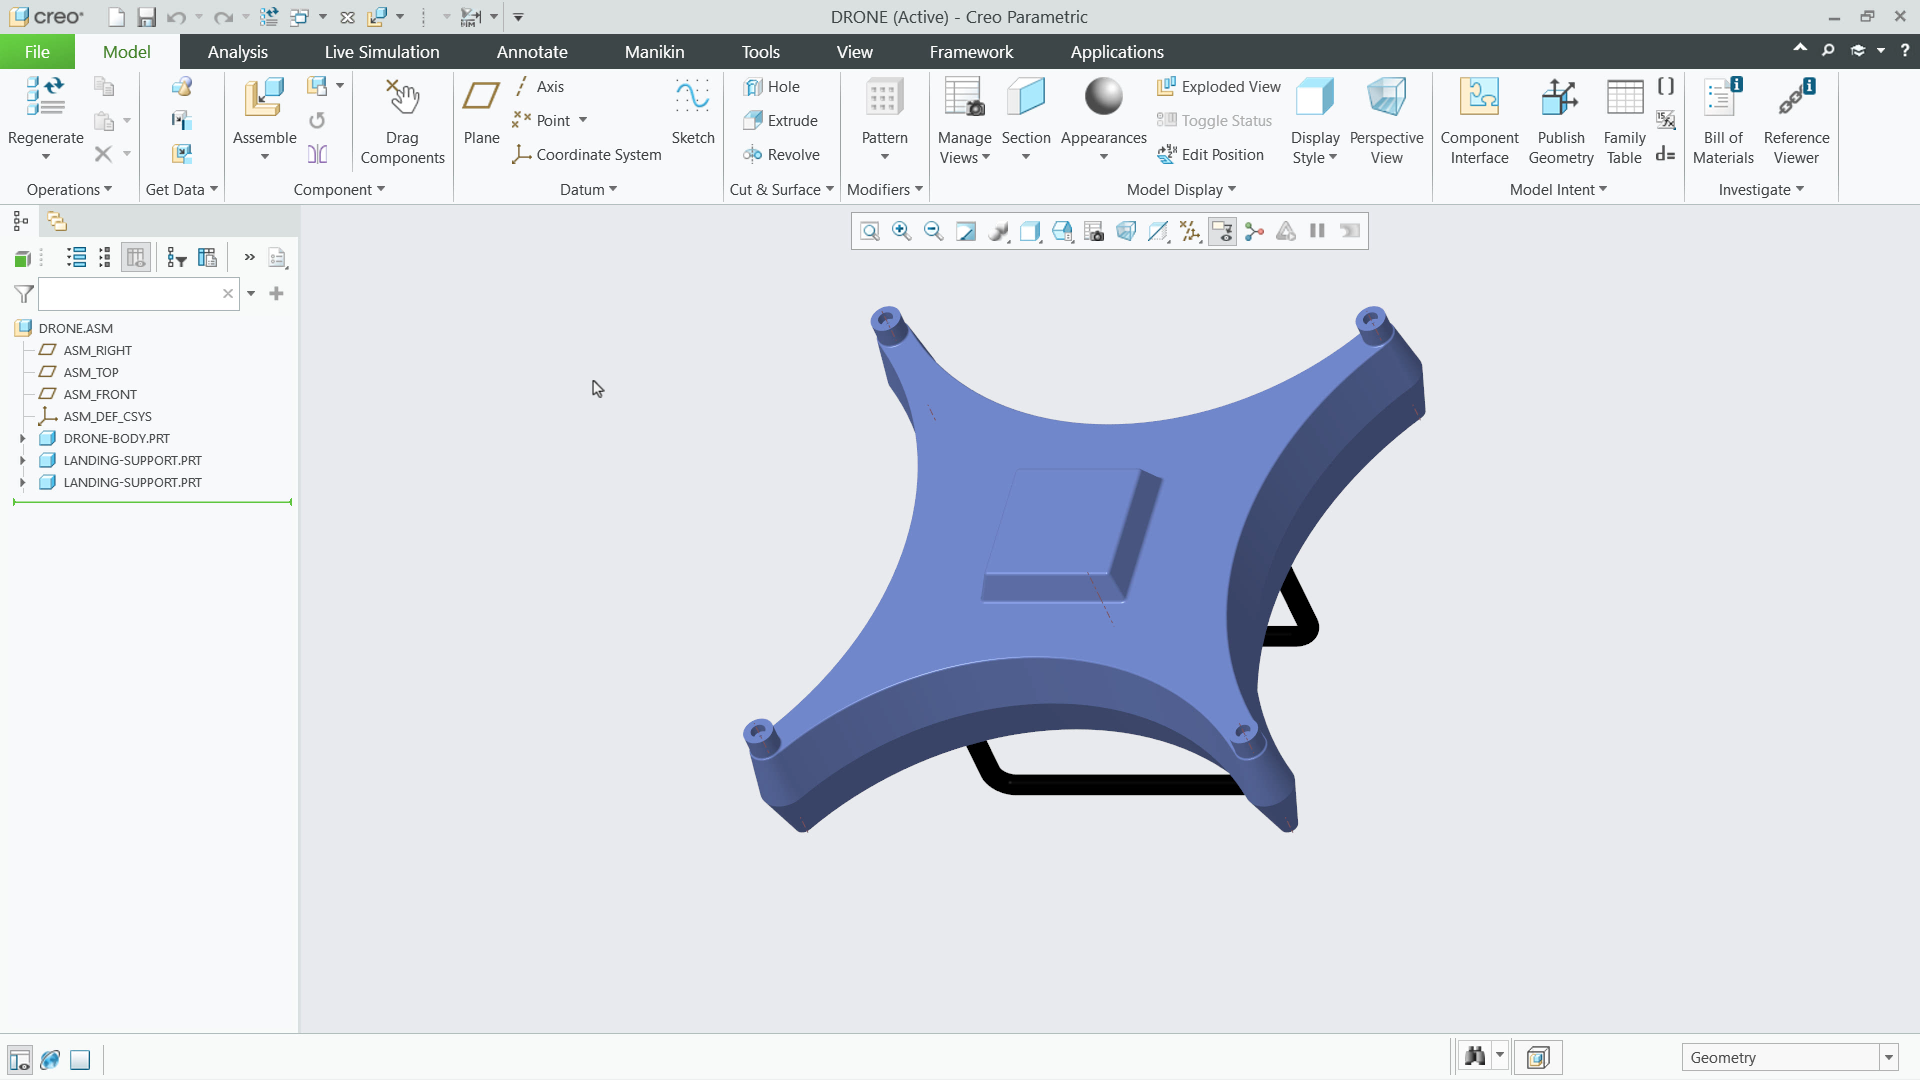Click the Zoom In magnifier icon
This screenshot has width=1920, height=1080.
pyautogui.click(x=901, y=232)
